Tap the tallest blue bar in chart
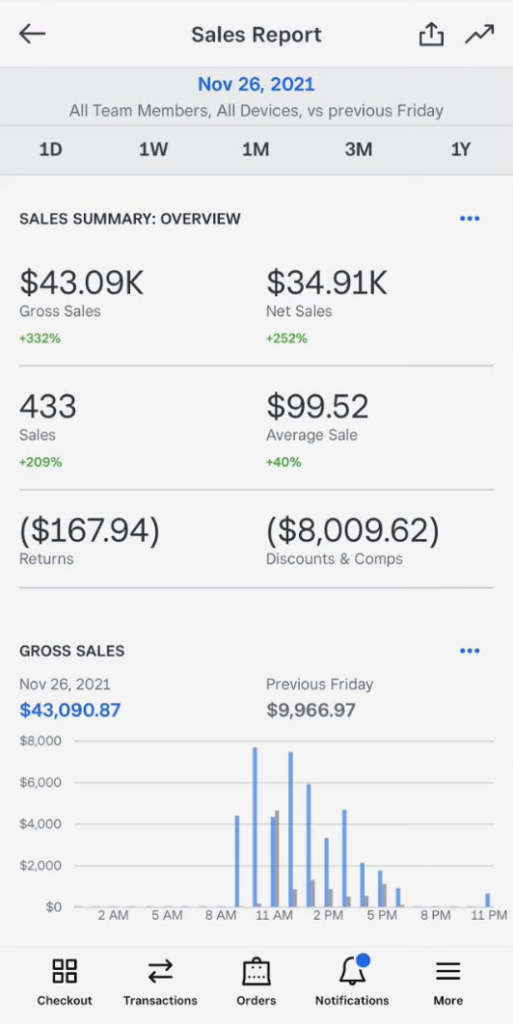This screenshot has width=513, height=1024. [x=255, y=827]
